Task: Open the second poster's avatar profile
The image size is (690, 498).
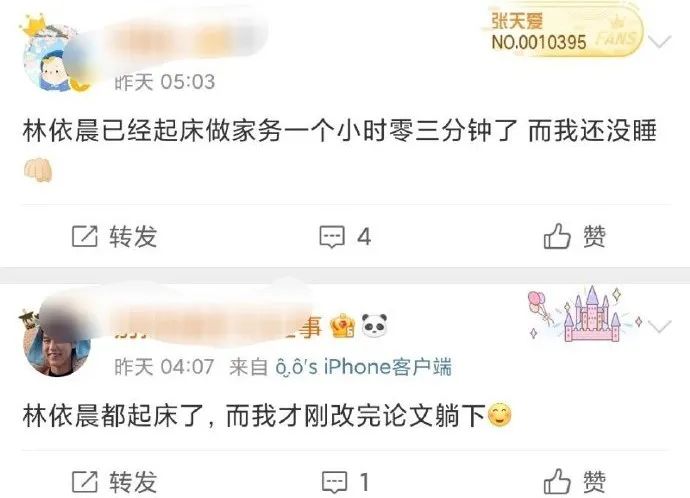Action: (55, 341)
